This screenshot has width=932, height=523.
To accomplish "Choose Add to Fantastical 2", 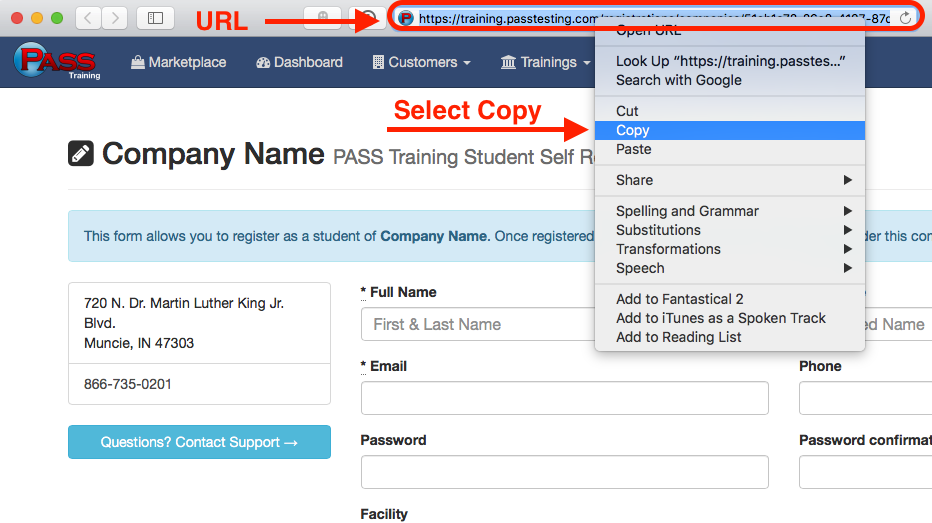I will [x=730, y=299].
